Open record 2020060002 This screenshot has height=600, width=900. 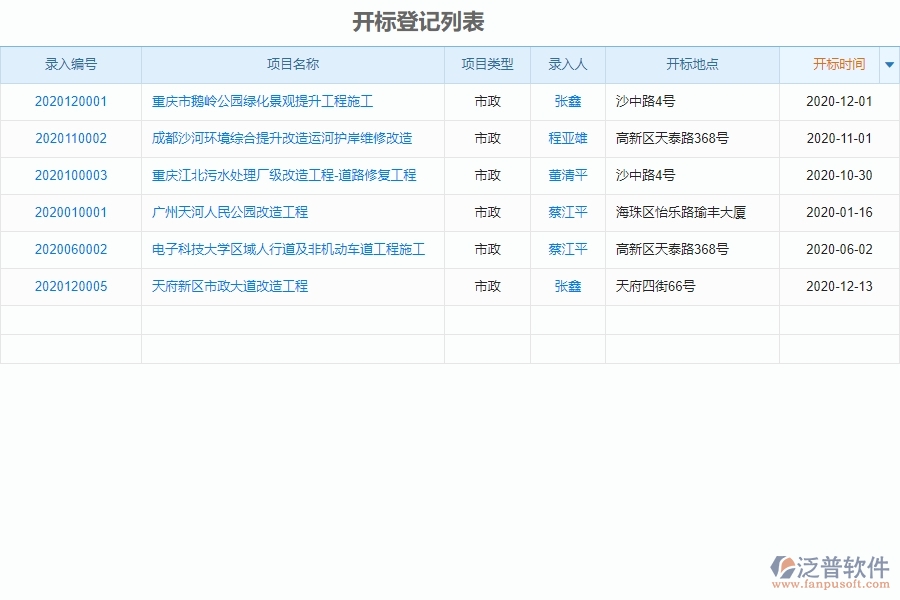point(72,249)
